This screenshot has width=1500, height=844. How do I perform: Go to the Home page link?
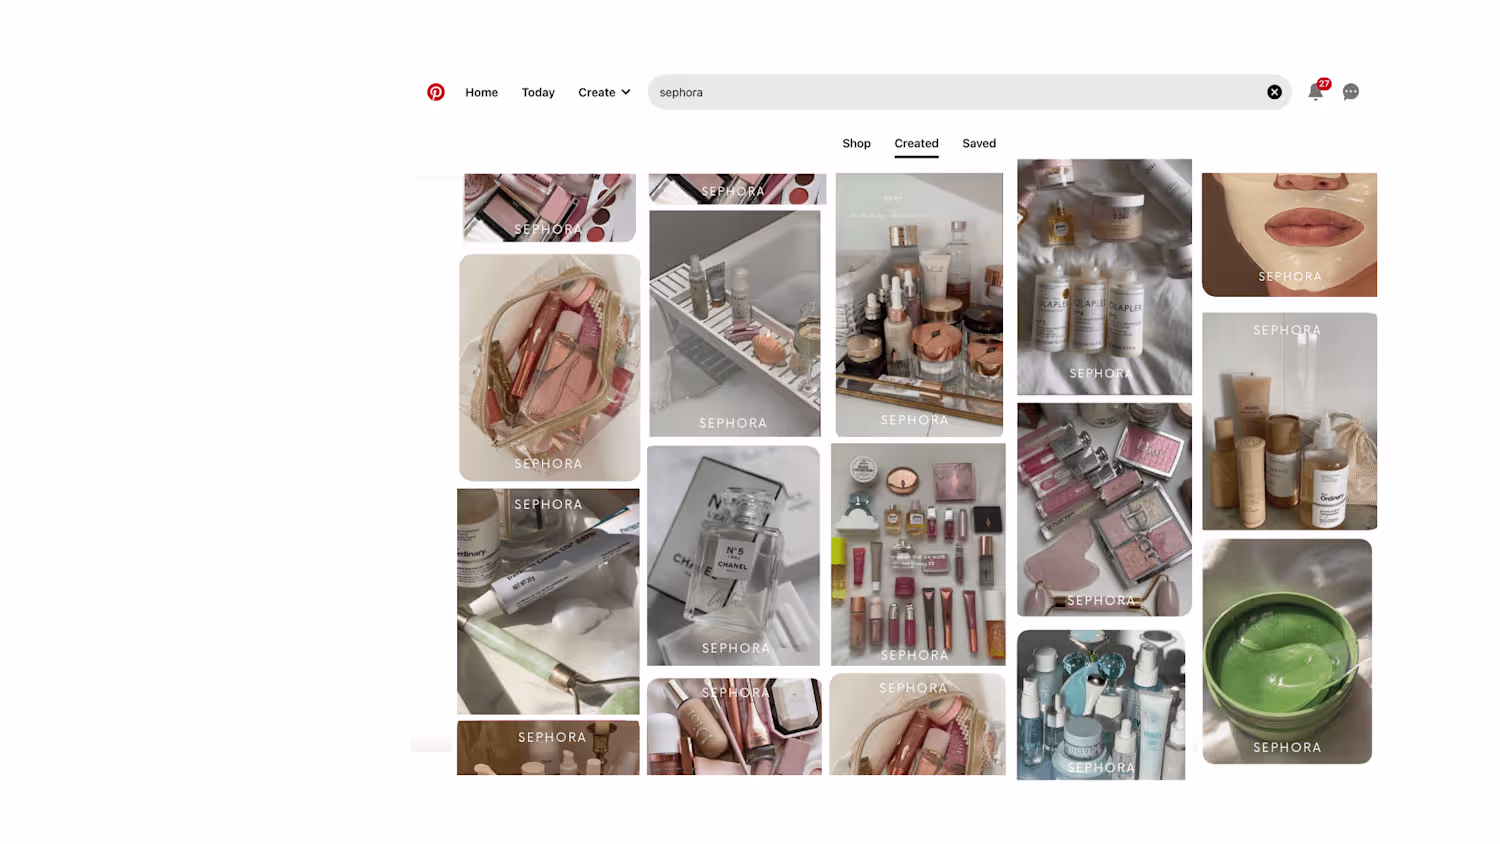click(481, 92)
